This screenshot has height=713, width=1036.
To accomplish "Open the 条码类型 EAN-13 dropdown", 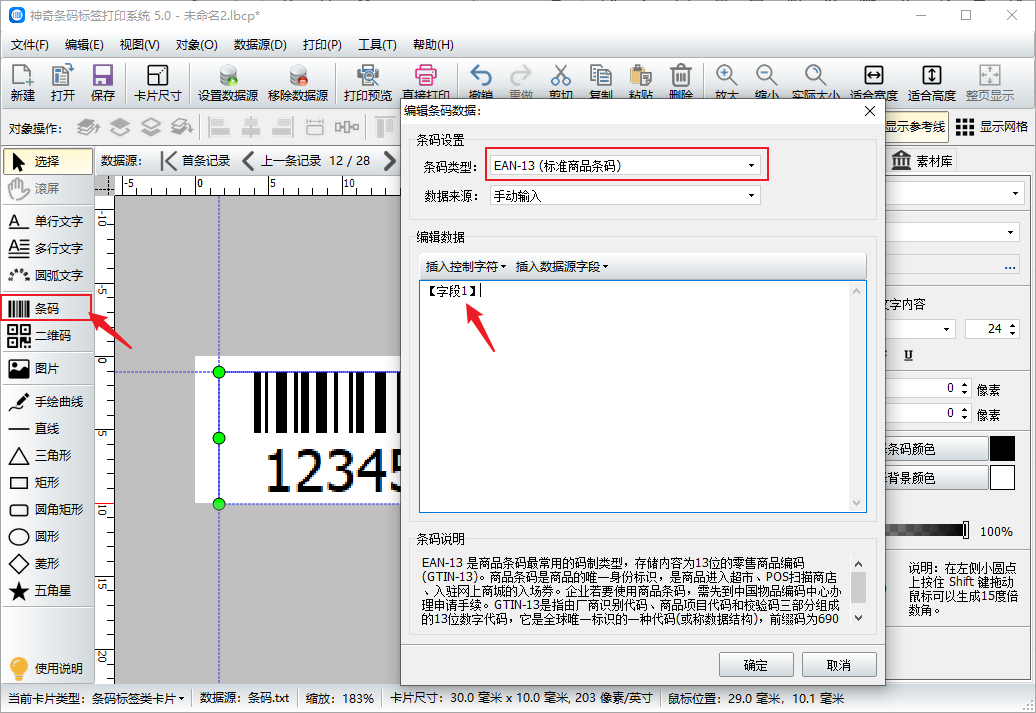I will [627, 166].
